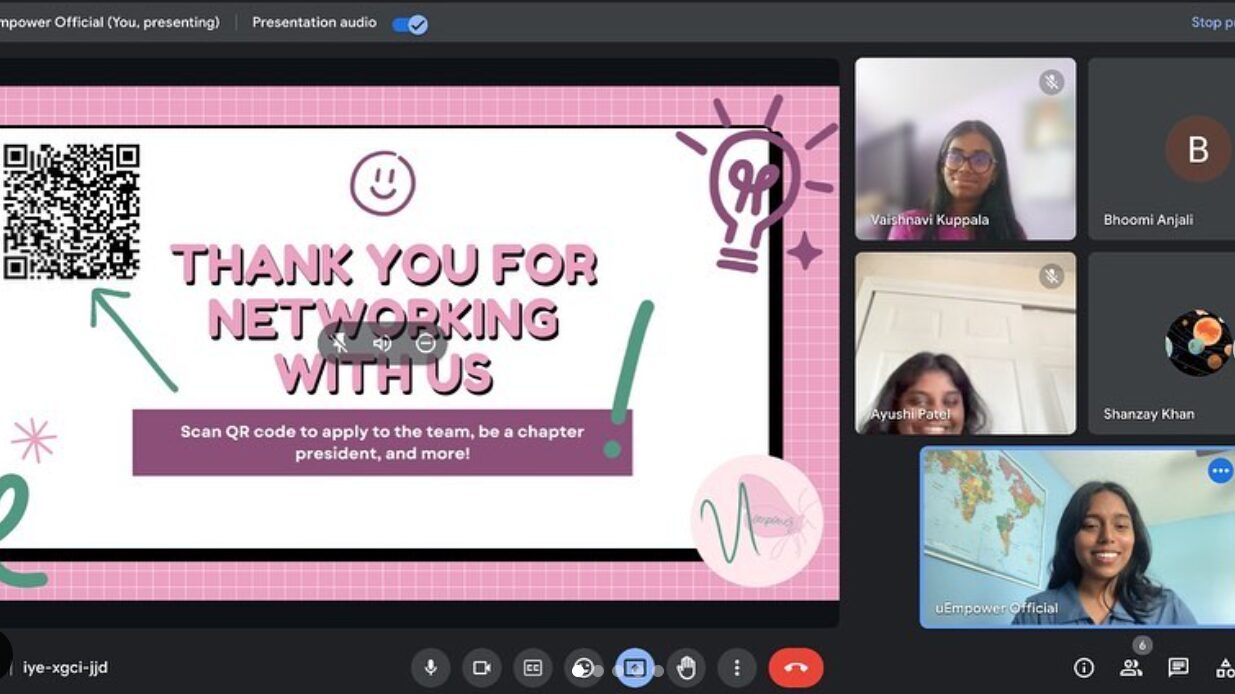Open options on uEmpower Official tile
Image resolution: width=1235 pixels, height=694 pixels.
1220,471
